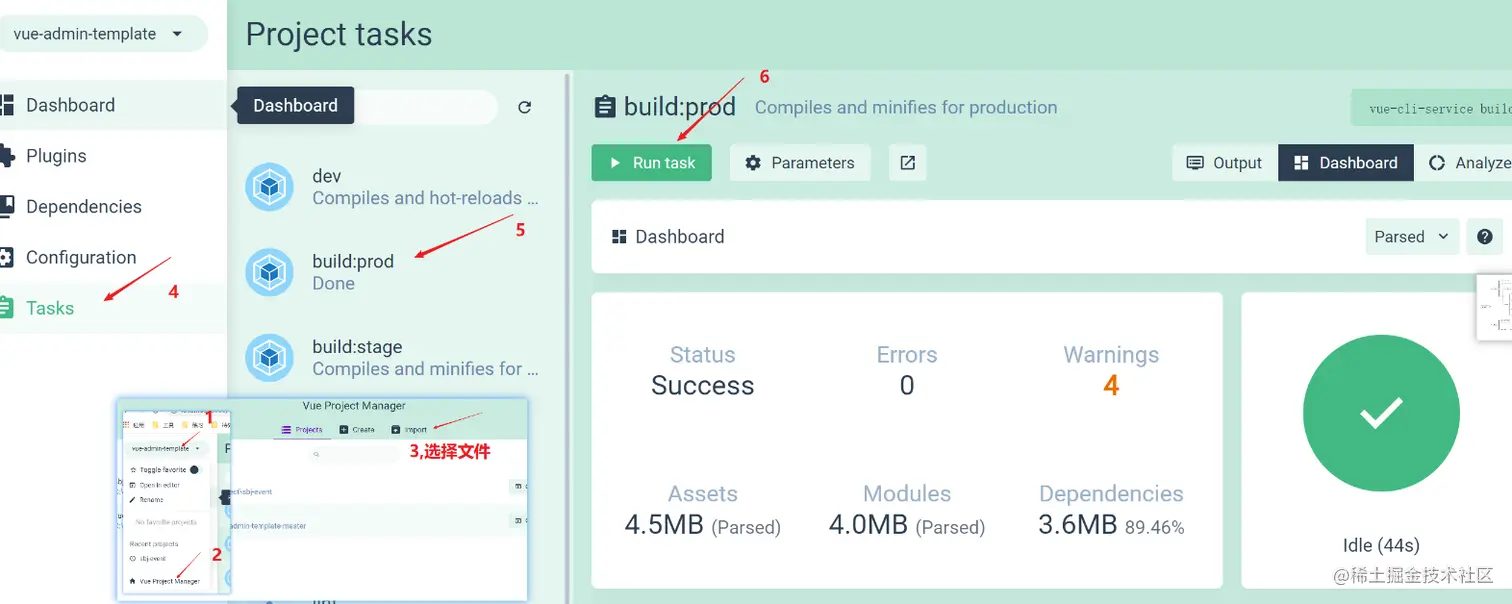Open the Configuration page

pos(113,257)
